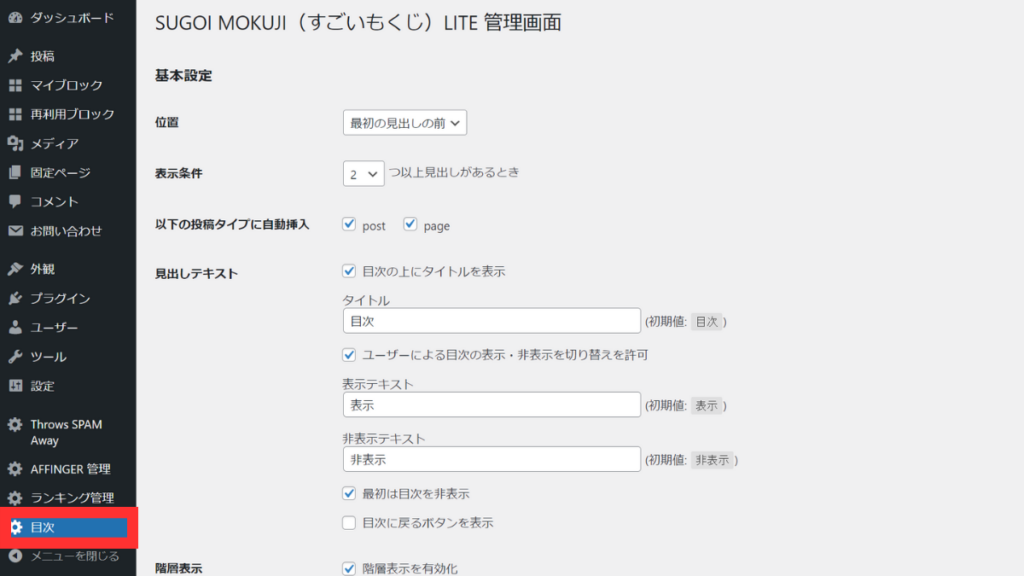The height and width of the screenshot is (576, 1024).
Task: Click the wrench icon beside ツール
Action: [x=15, y=357]
